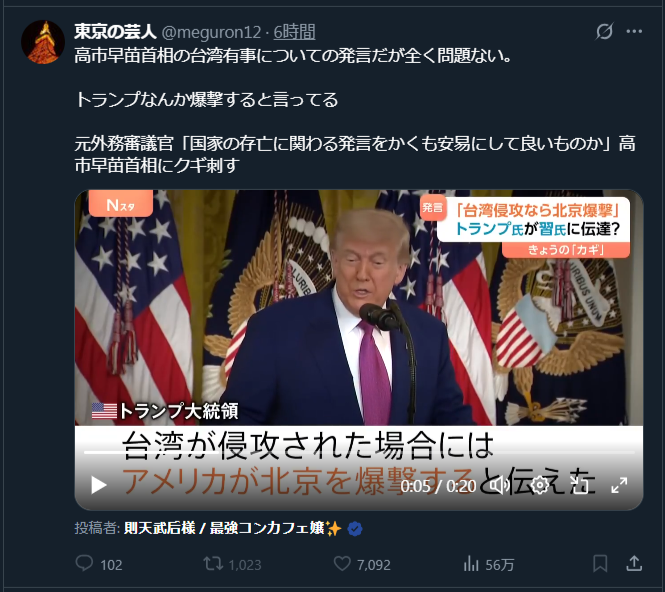Click the 6時間 timestamp link

coord(294,32)
